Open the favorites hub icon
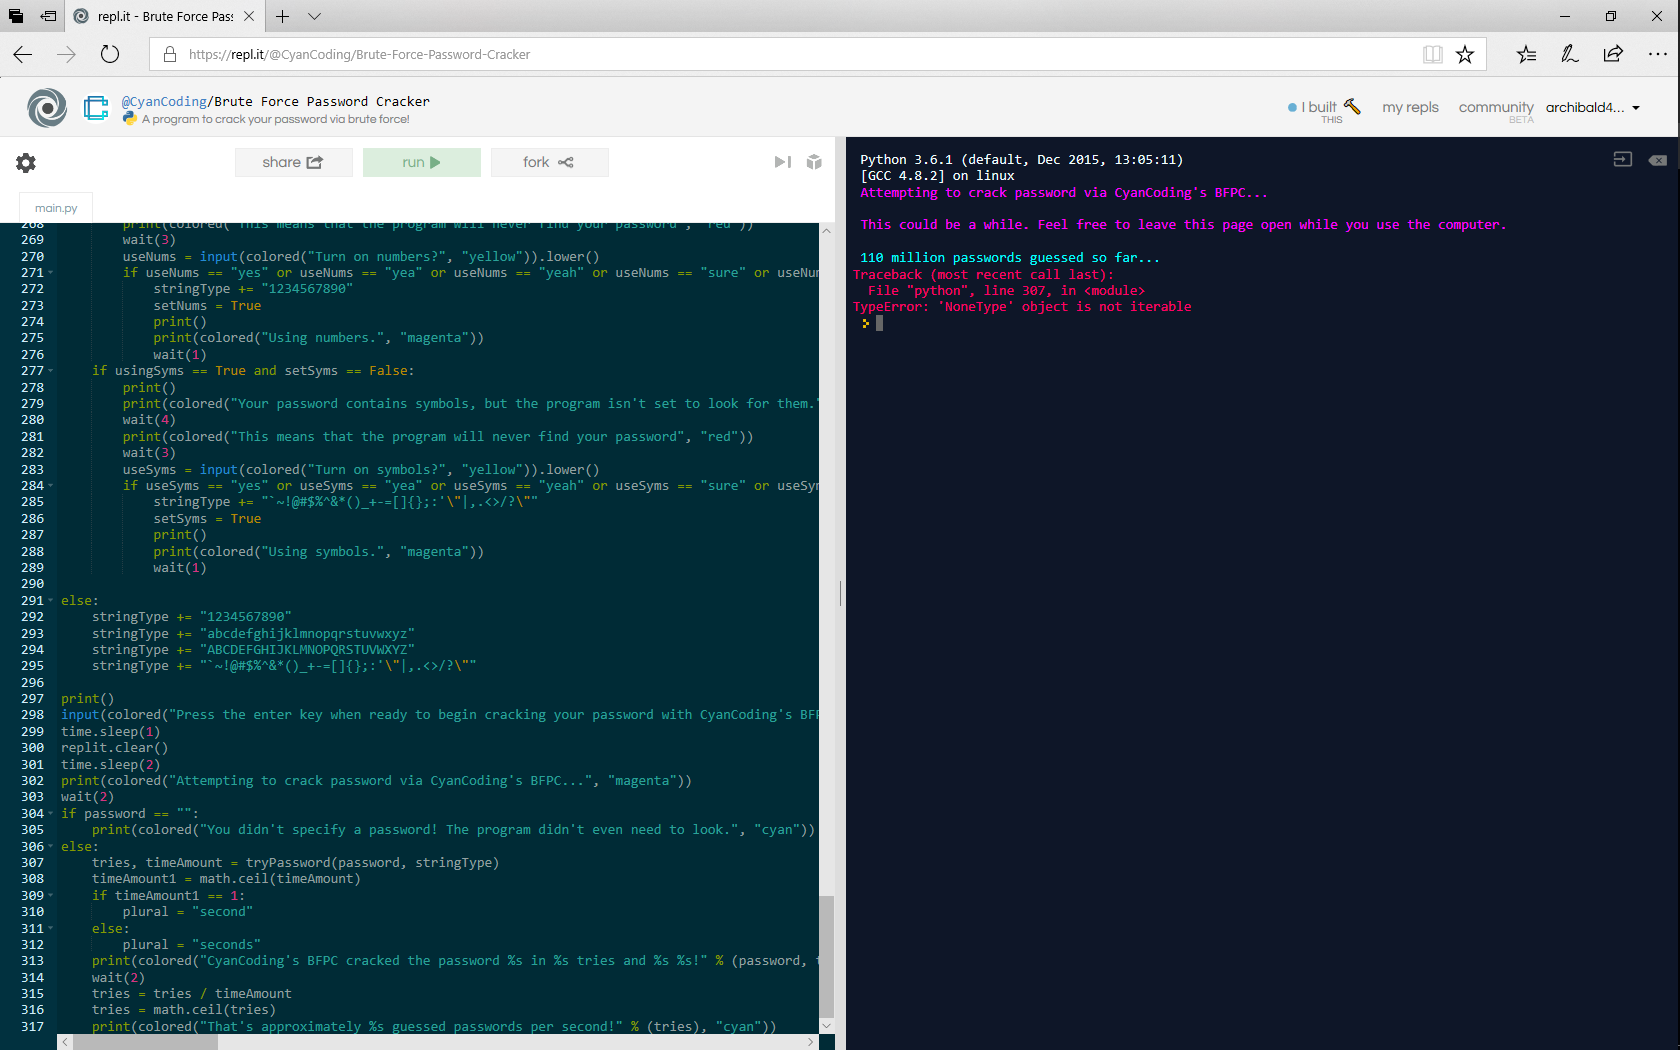 [1526, 54]
